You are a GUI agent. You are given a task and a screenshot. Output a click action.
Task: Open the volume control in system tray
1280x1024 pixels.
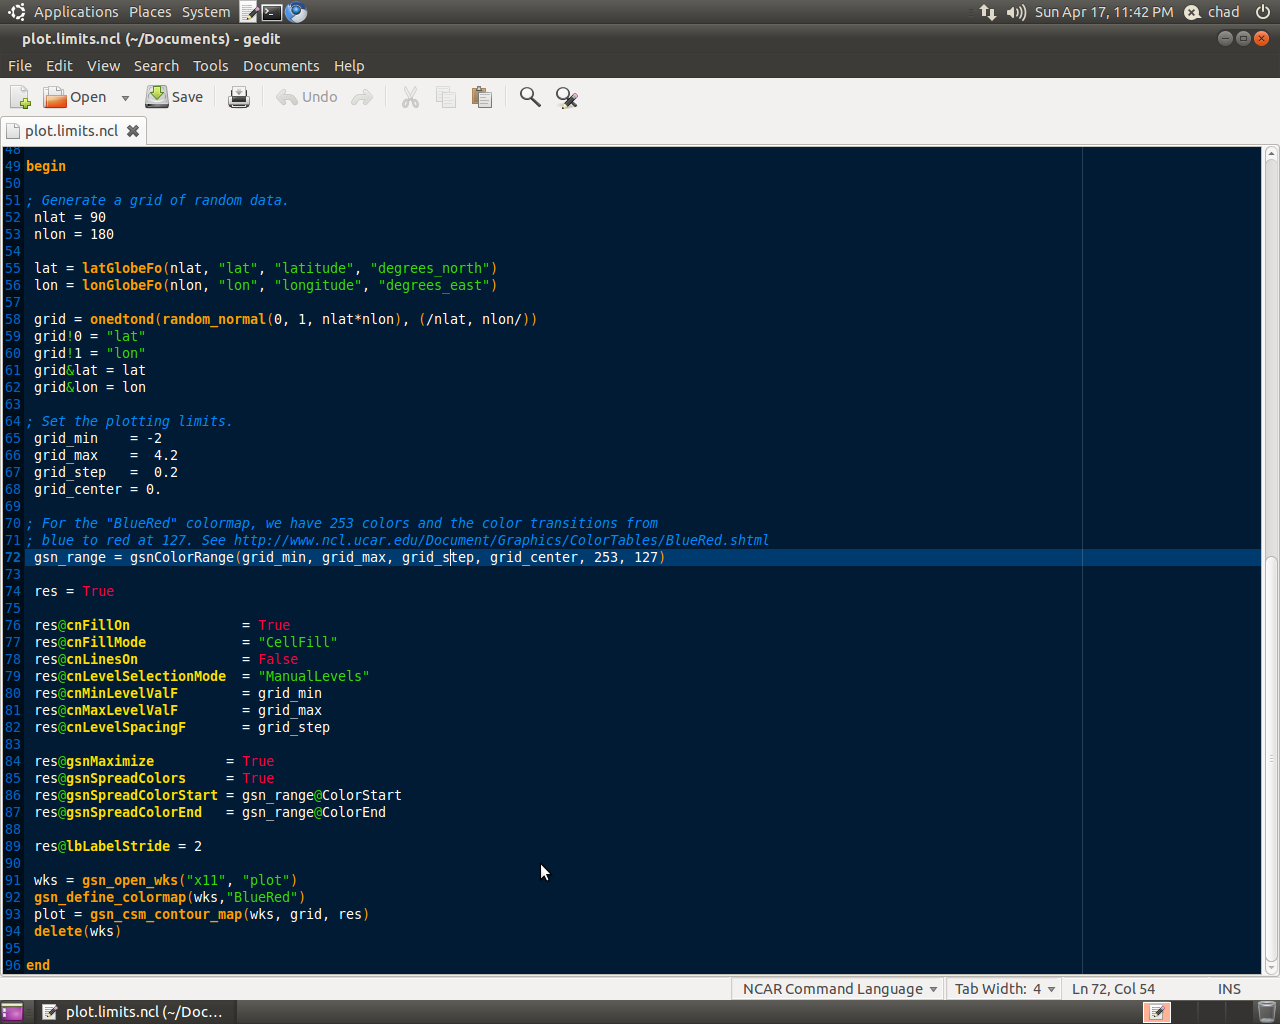1016,12
